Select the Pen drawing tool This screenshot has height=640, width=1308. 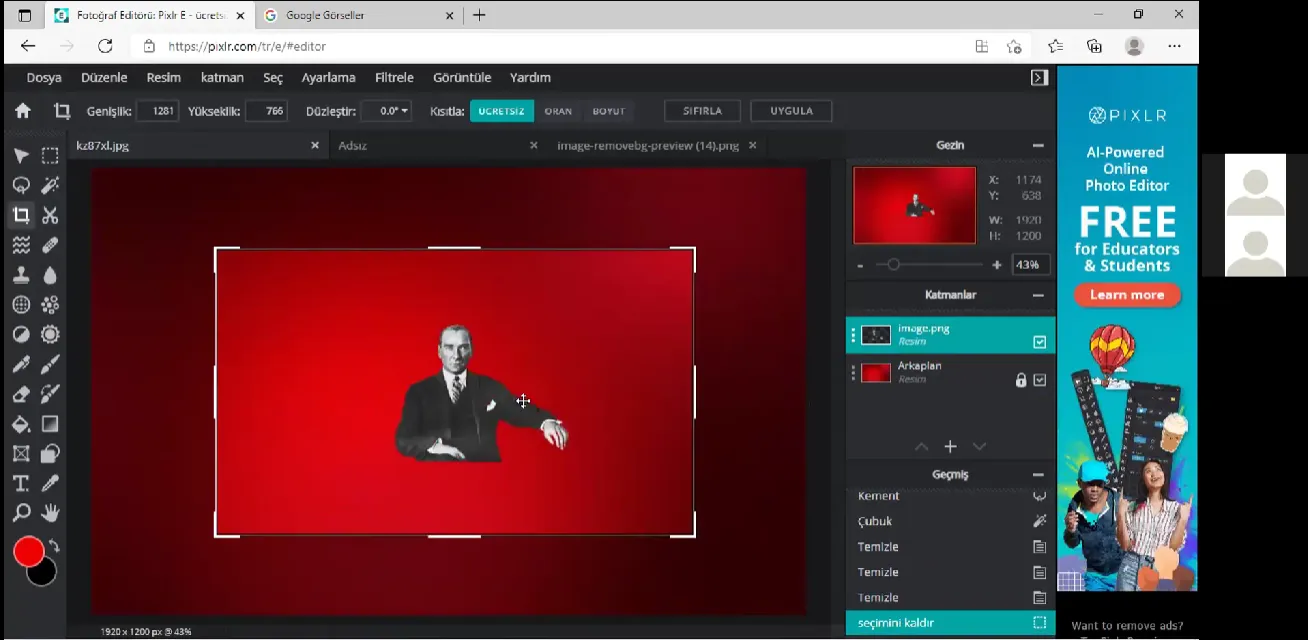[21, 364]
